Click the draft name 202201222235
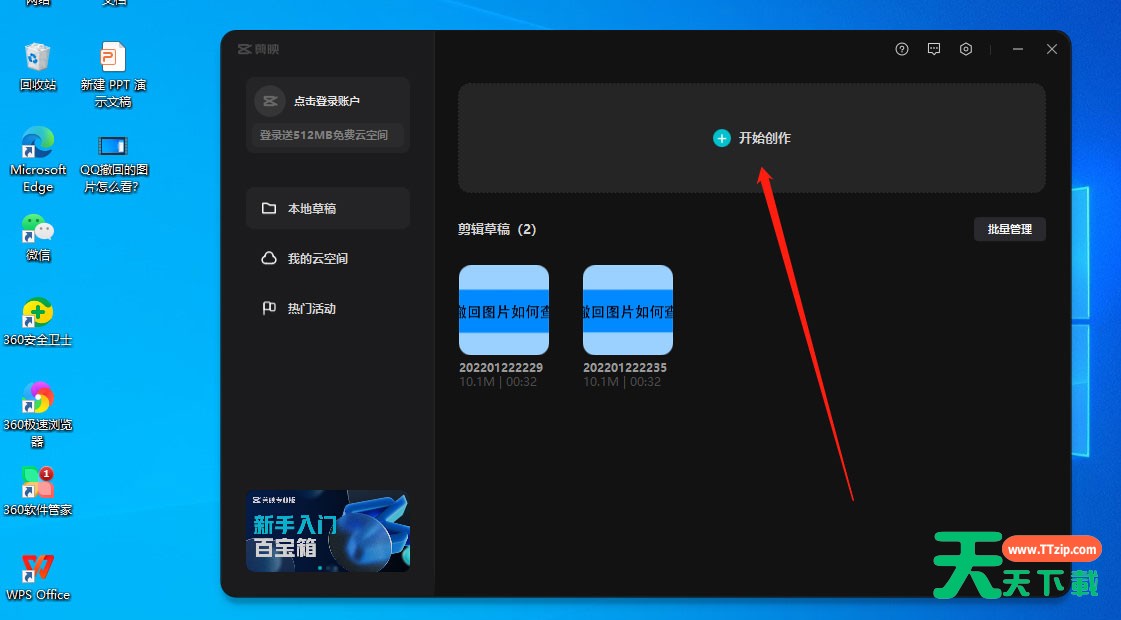Screen dimensions: 1121x620 625,368
